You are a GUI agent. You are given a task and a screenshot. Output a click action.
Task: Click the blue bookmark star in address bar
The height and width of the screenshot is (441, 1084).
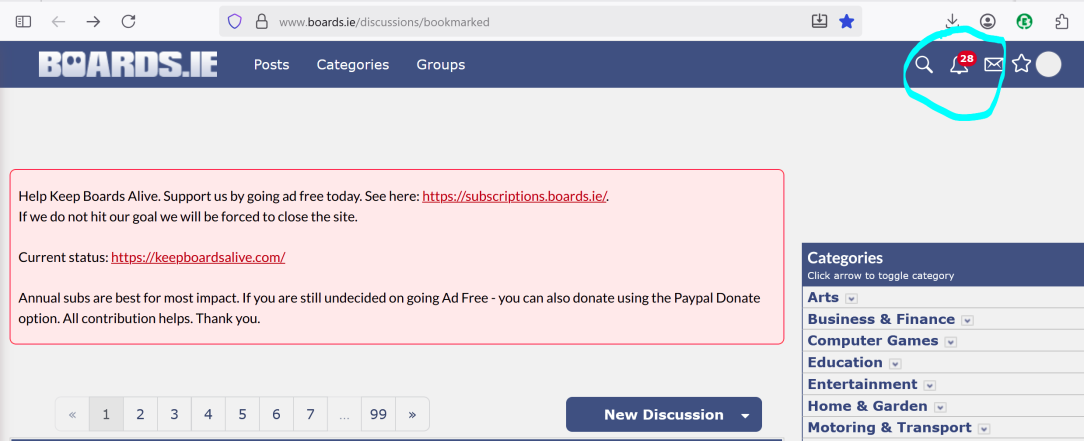tap(846, 21)
